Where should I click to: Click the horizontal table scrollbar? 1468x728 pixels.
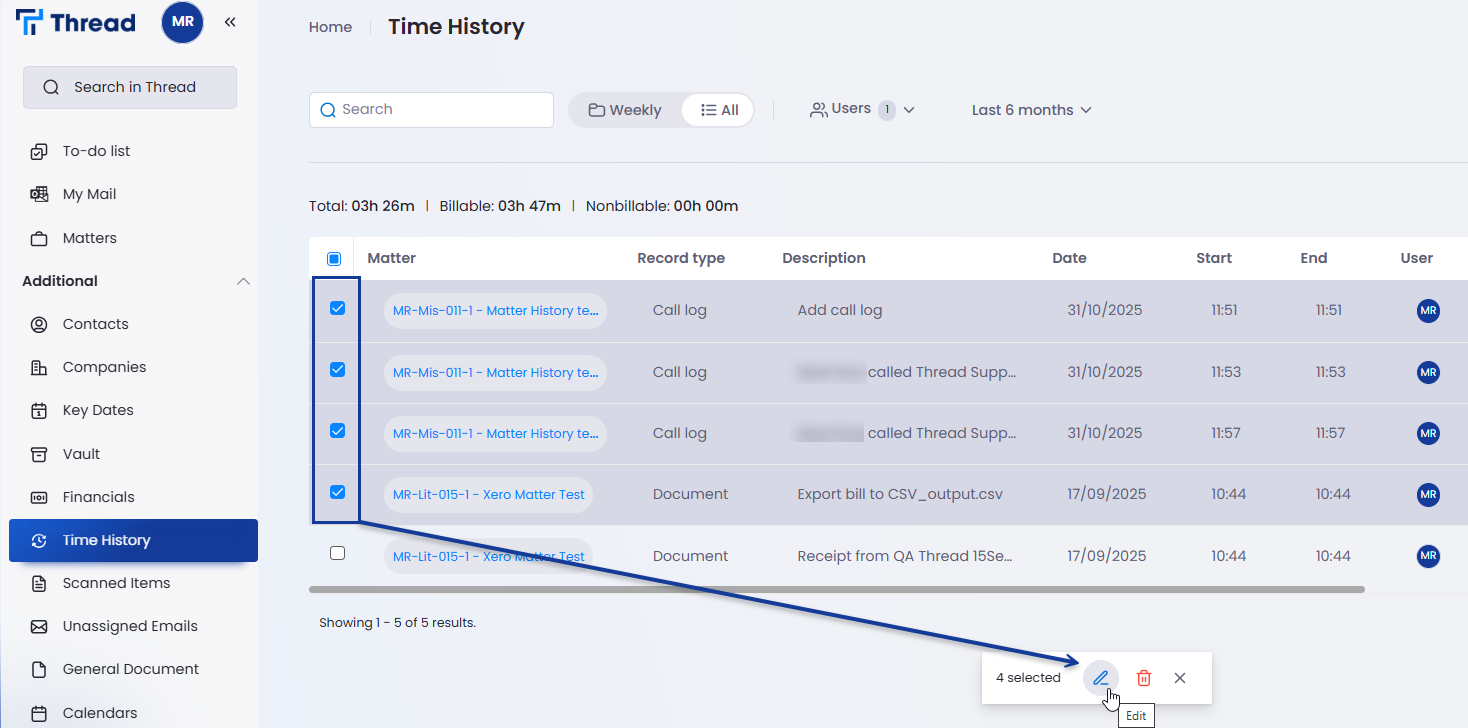tap(836, 590)
